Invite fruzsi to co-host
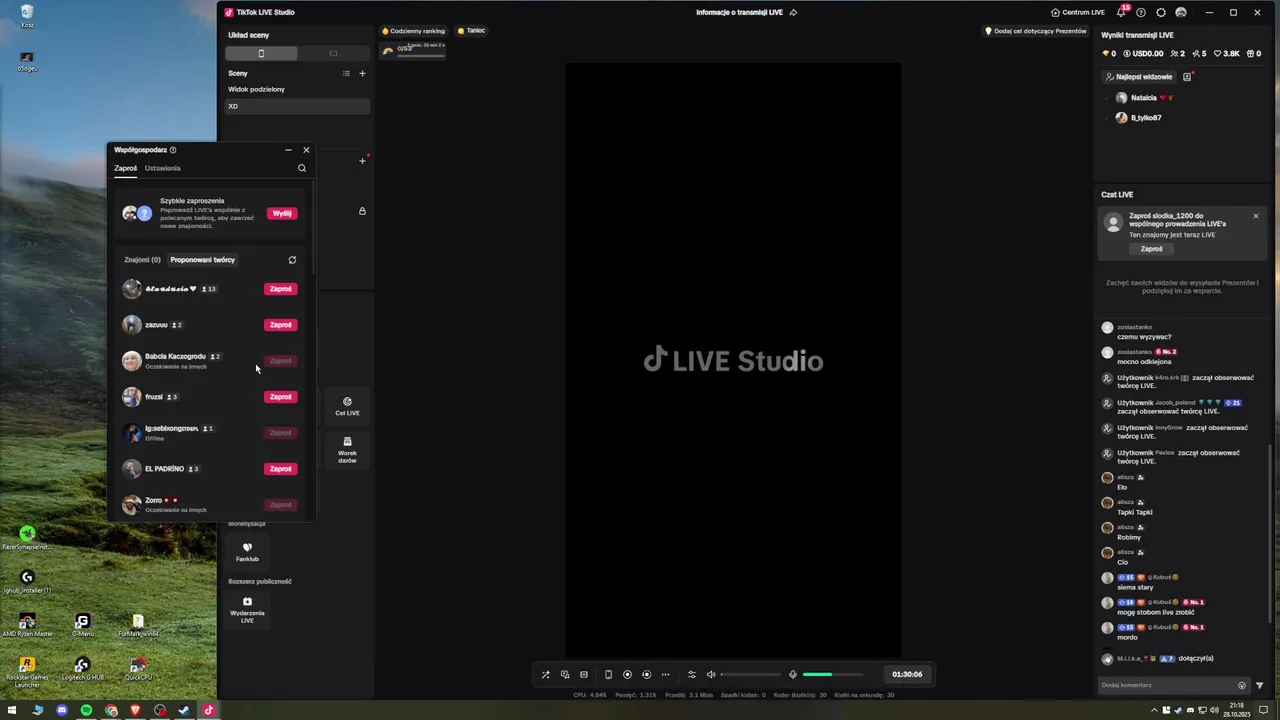The image size is (1280, 720). pos(280,397)
